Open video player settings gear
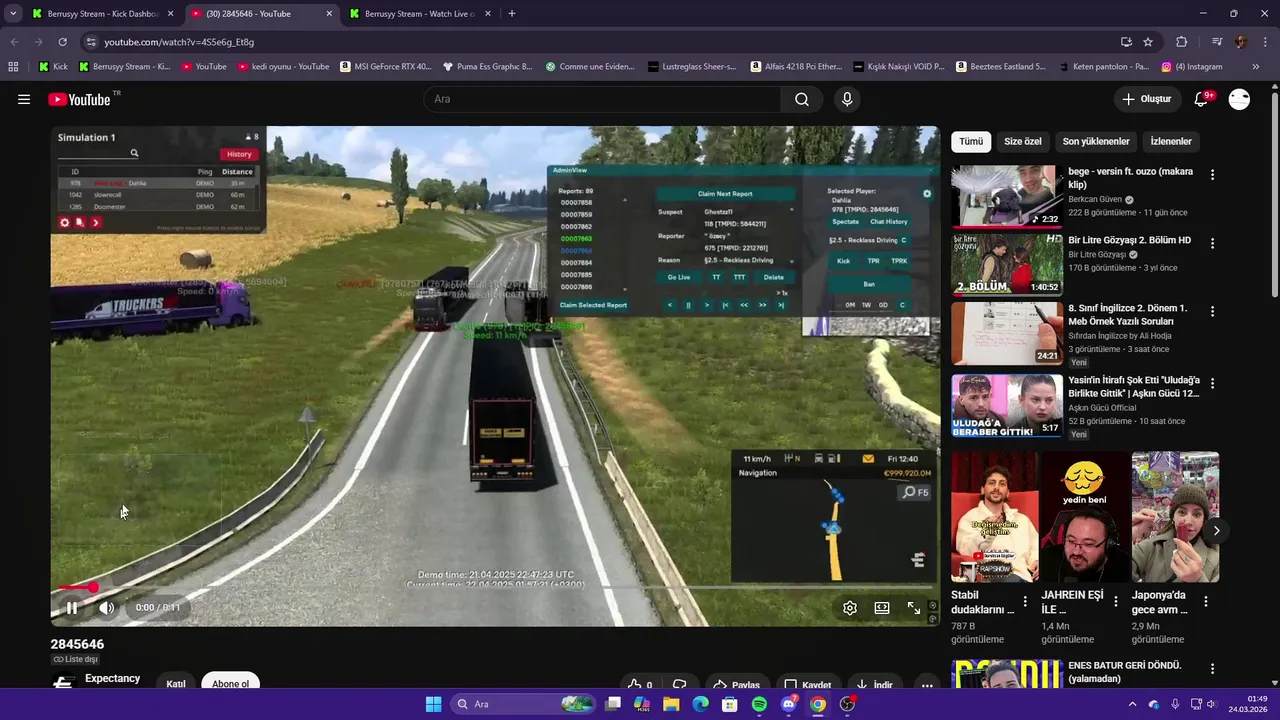The image size is (1280, 720). pos(849,607)
